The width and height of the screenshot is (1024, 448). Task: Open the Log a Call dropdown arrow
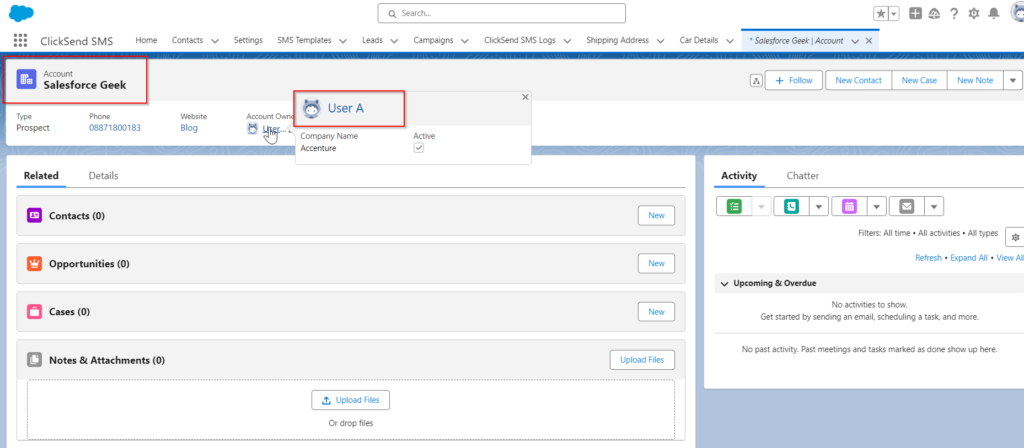[819, 206]
